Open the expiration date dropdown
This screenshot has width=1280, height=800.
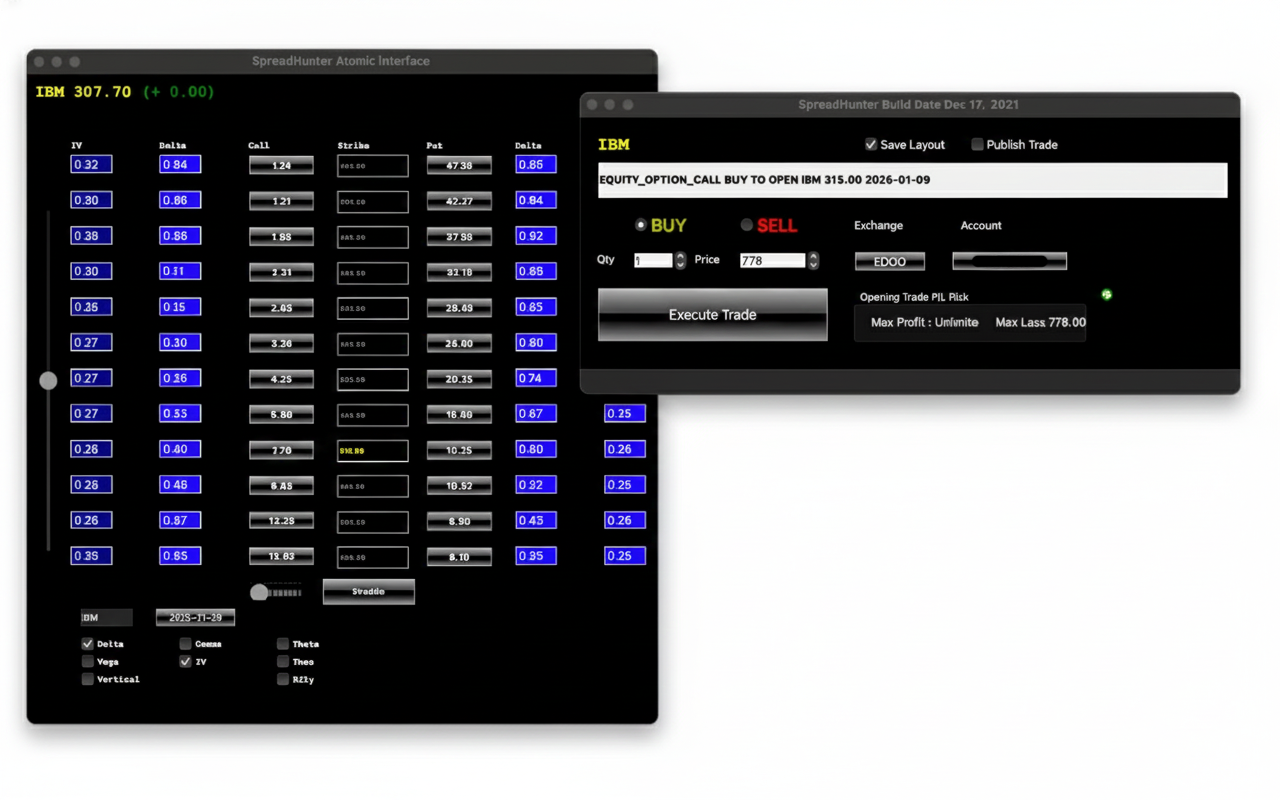point(196,618)
